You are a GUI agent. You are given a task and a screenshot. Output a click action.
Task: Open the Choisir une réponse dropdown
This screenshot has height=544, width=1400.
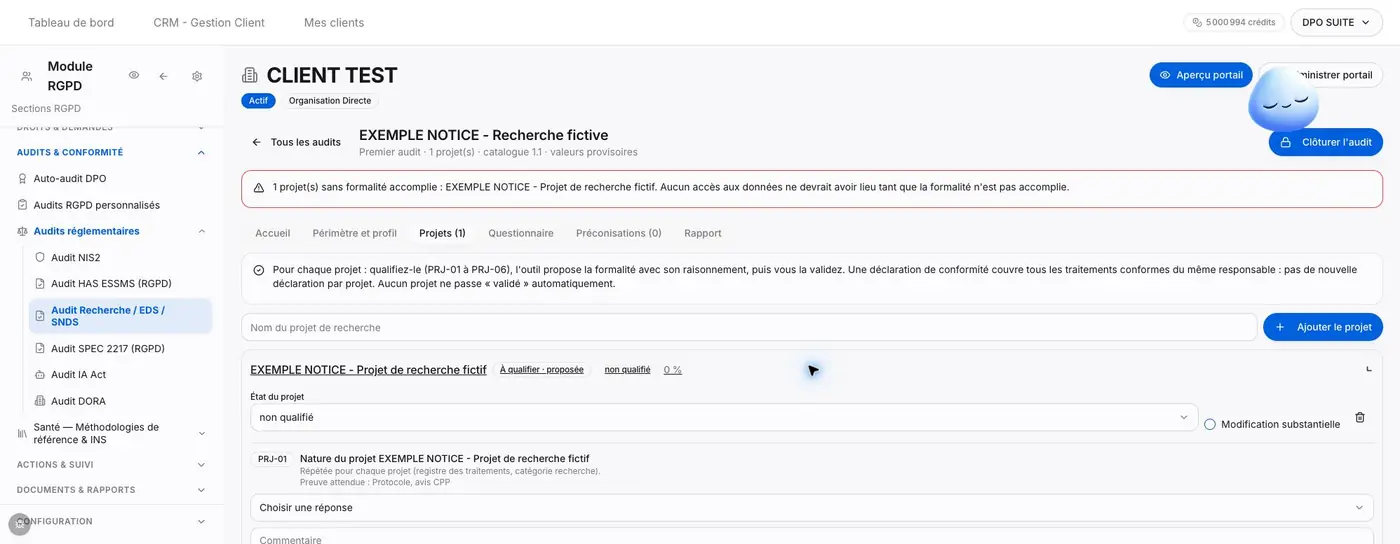(x=812, y=508)
